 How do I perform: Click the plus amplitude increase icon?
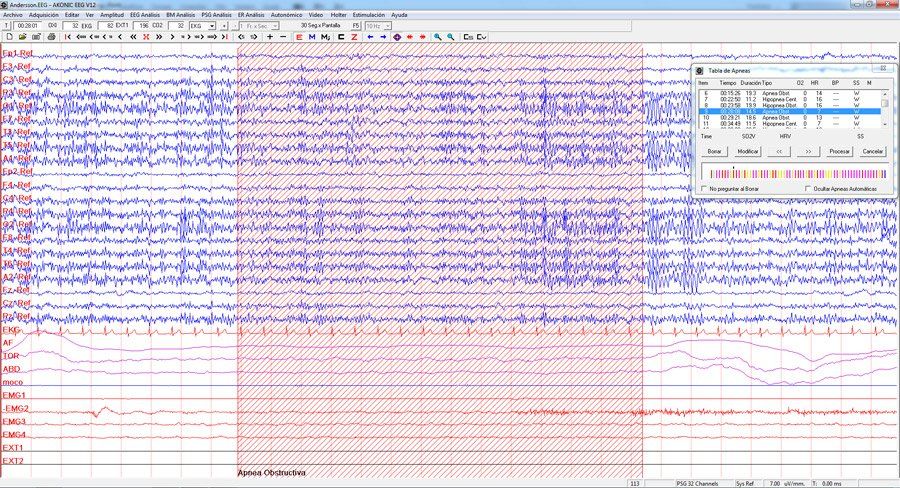click(x=270, y=37)
